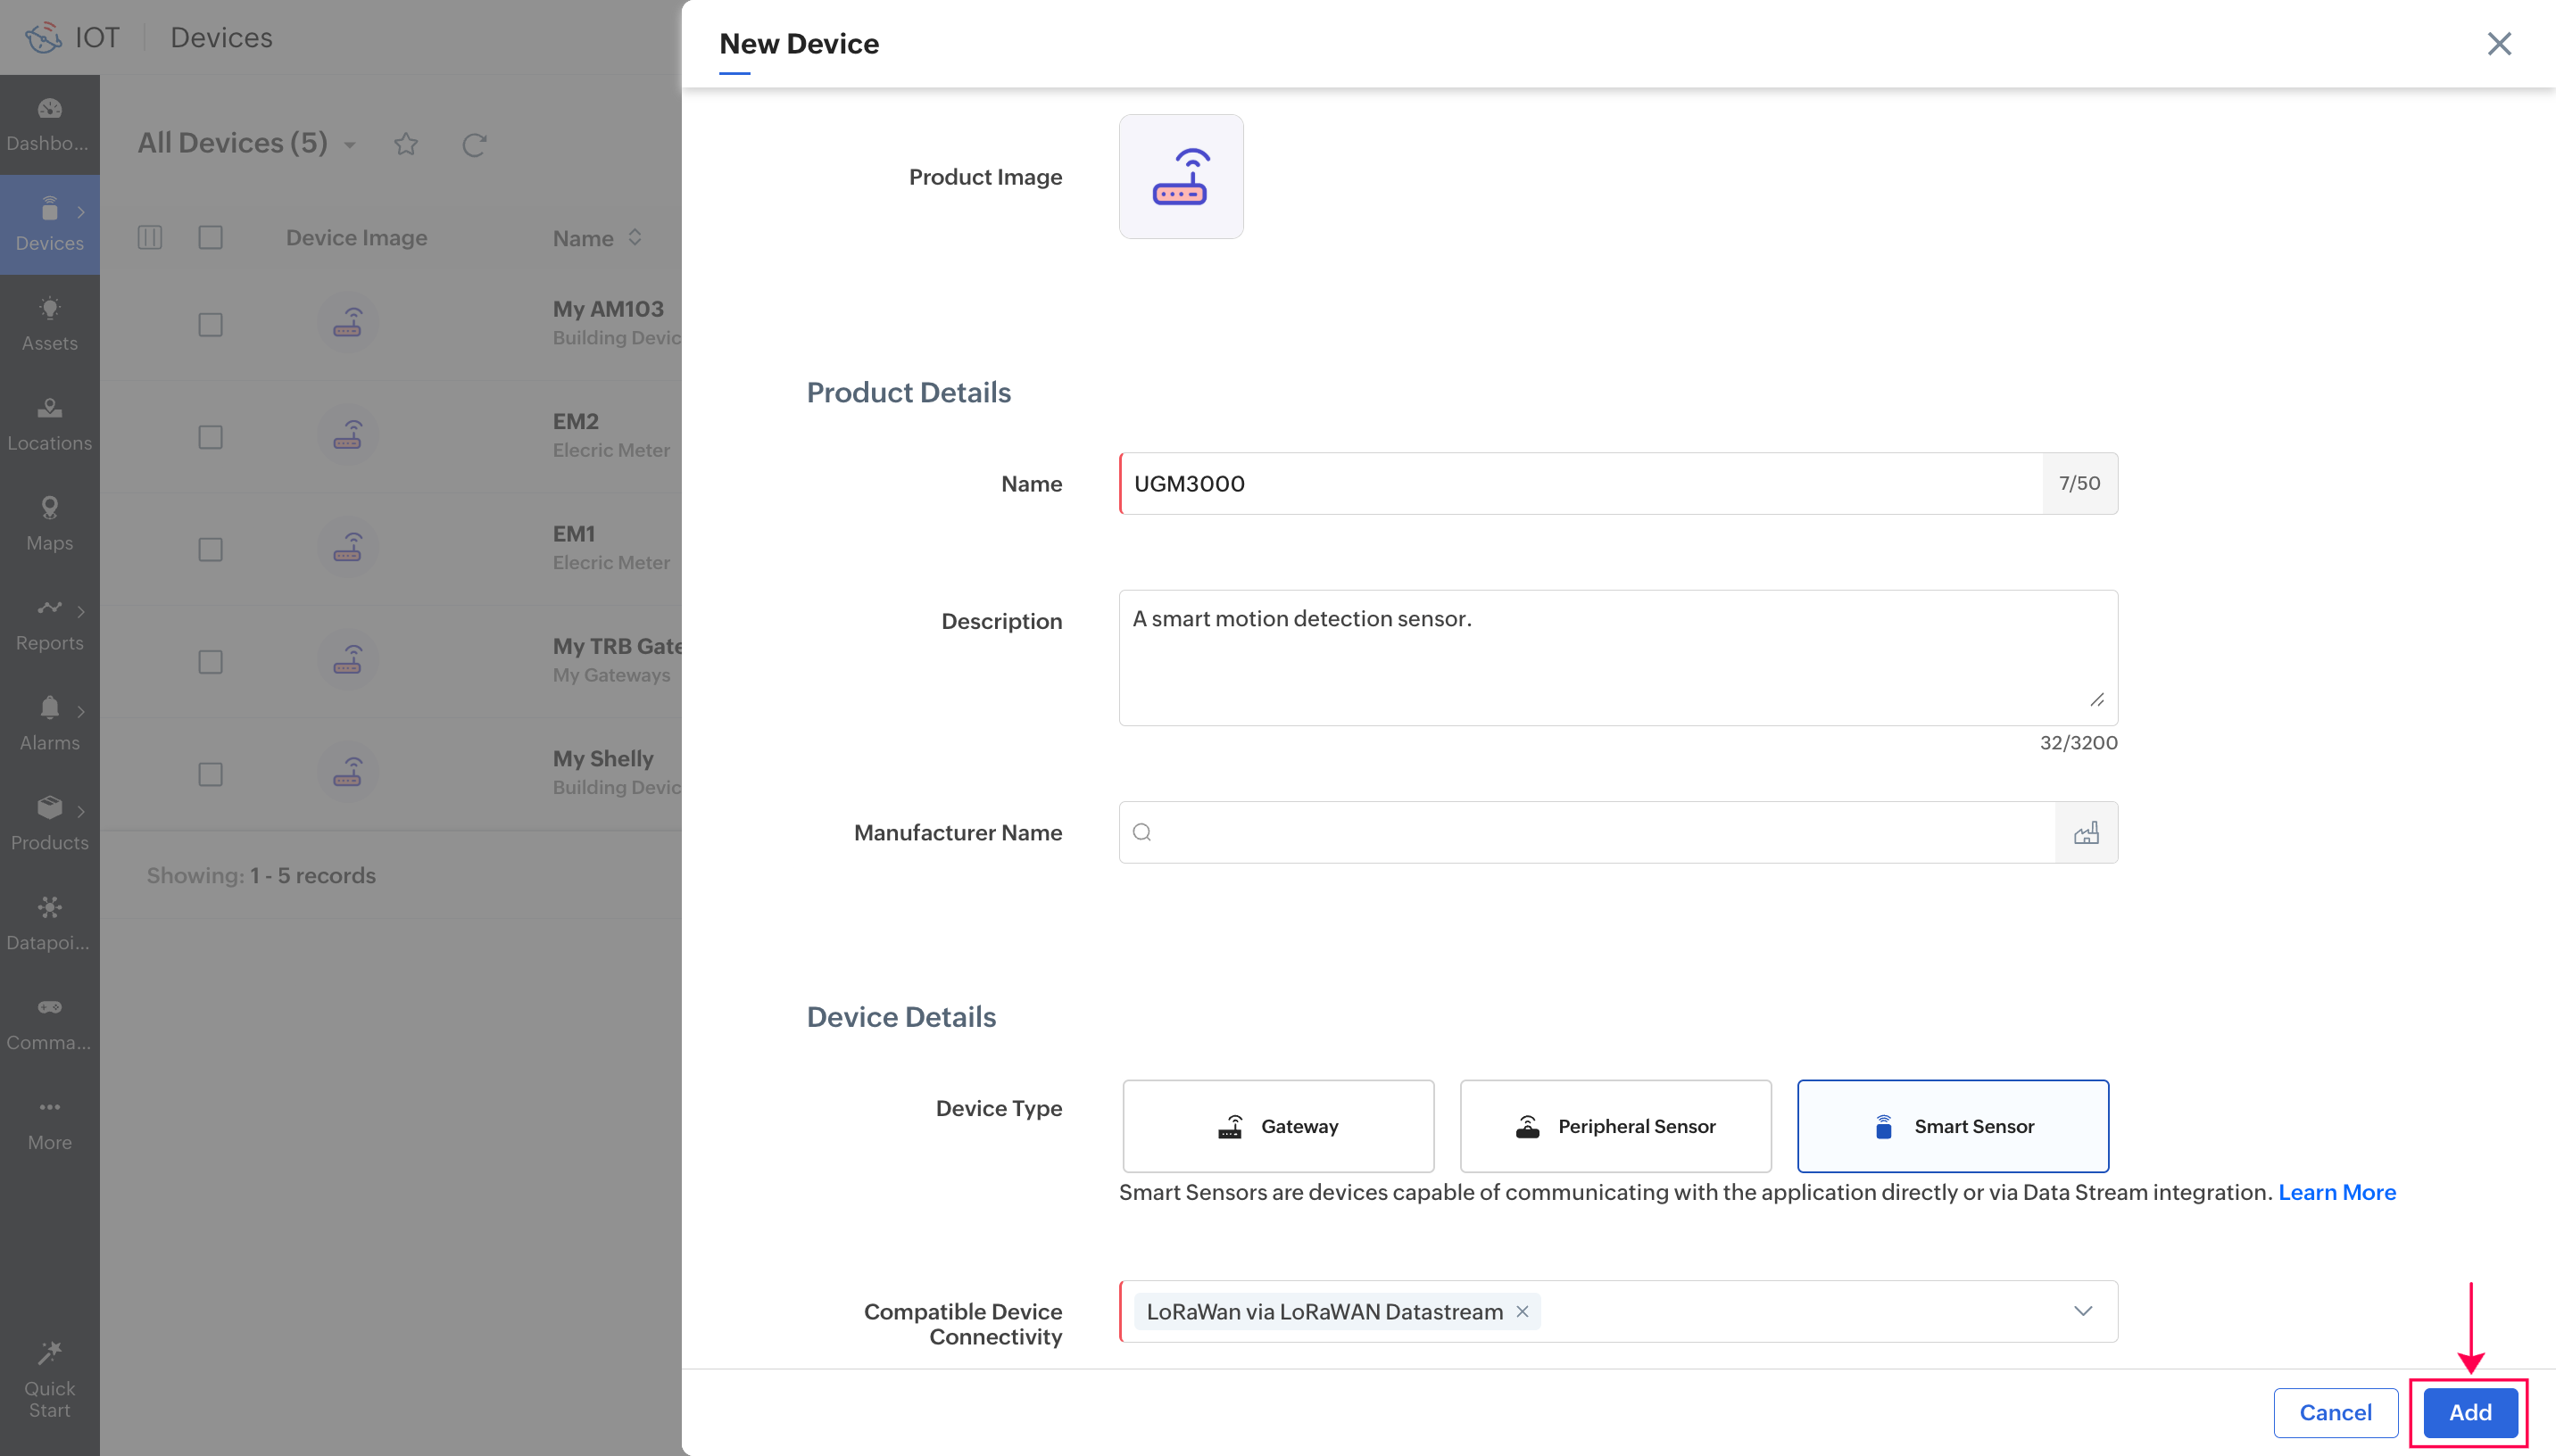Favorite the All Devices view star
The height and width of the screenshot is (1456, 2556).
coord(405,144)
